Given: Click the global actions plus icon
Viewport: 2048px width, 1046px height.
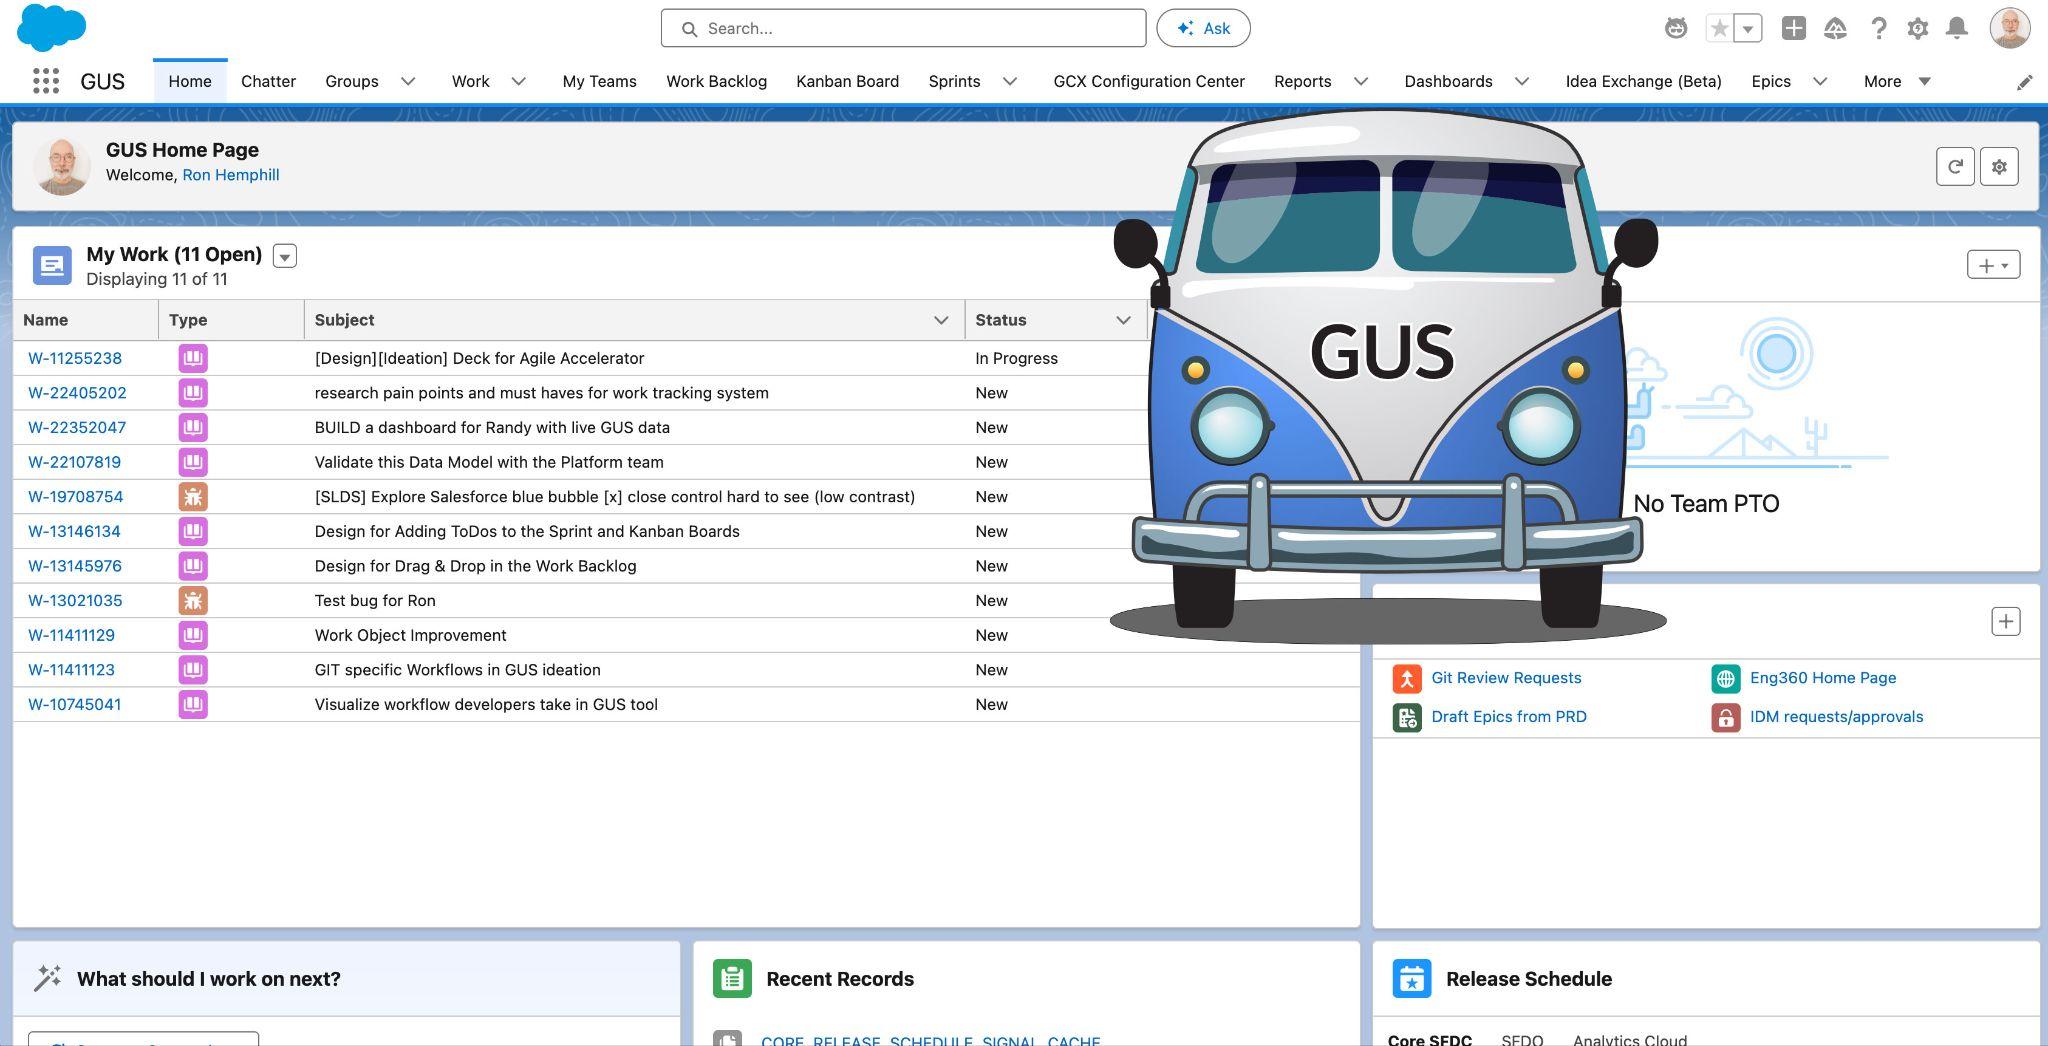Looking at the screenshot, I should click(x=1793, y=28).
